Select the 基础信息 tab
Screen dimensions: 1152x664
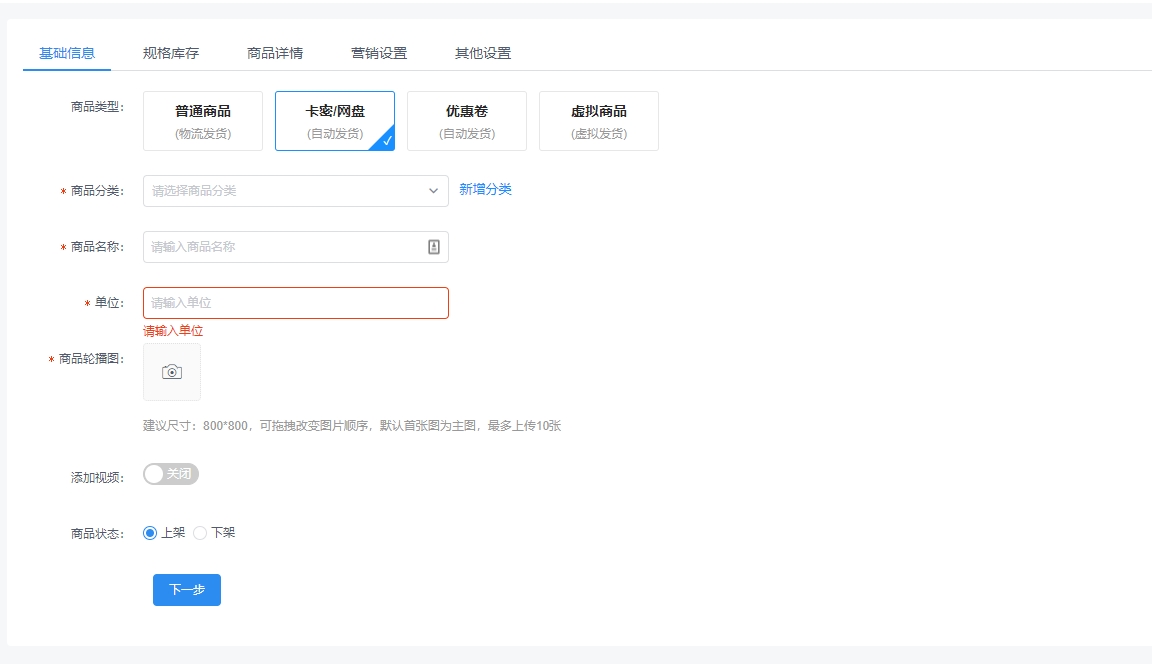[67, 53]
